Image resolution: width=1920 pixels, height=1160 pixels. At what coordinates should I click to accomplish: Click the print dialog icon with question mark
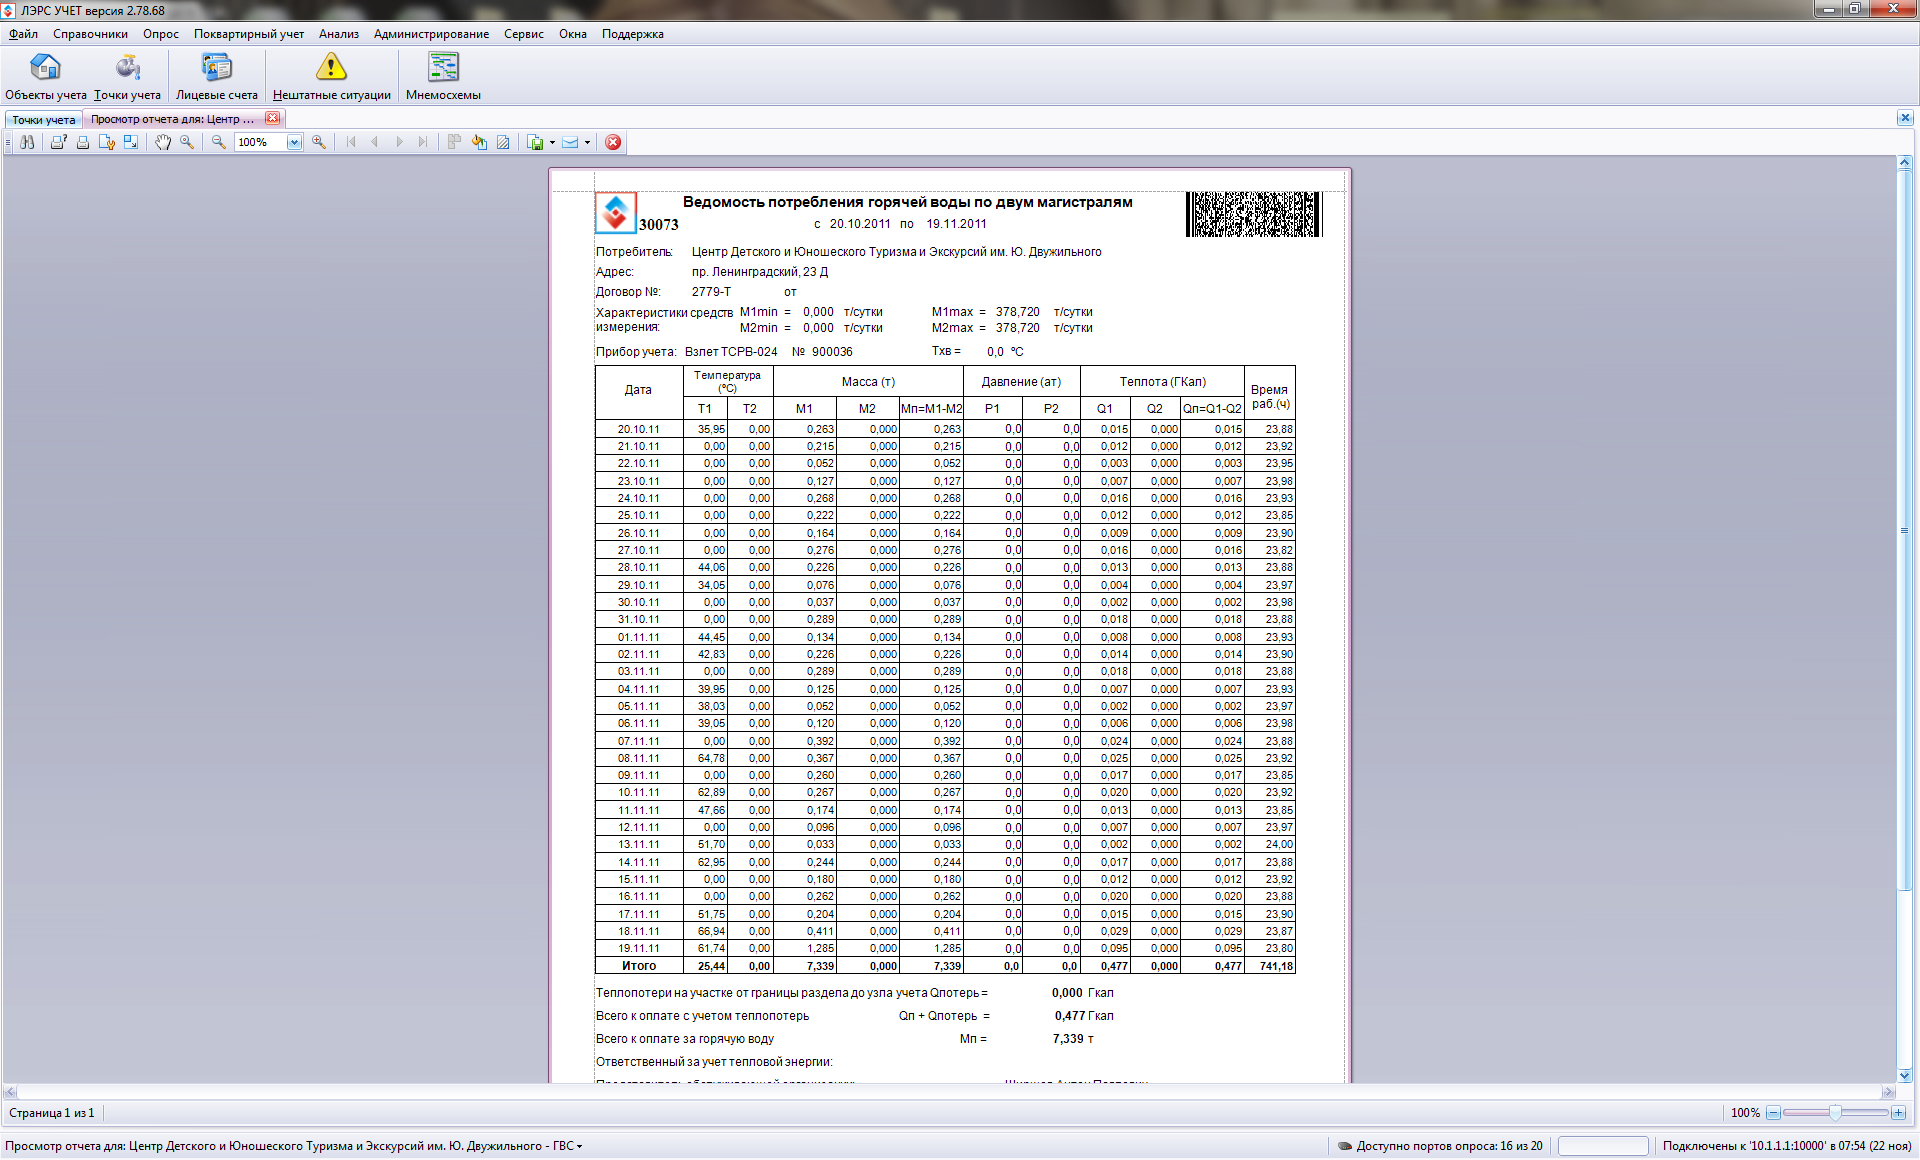[58, 142]
